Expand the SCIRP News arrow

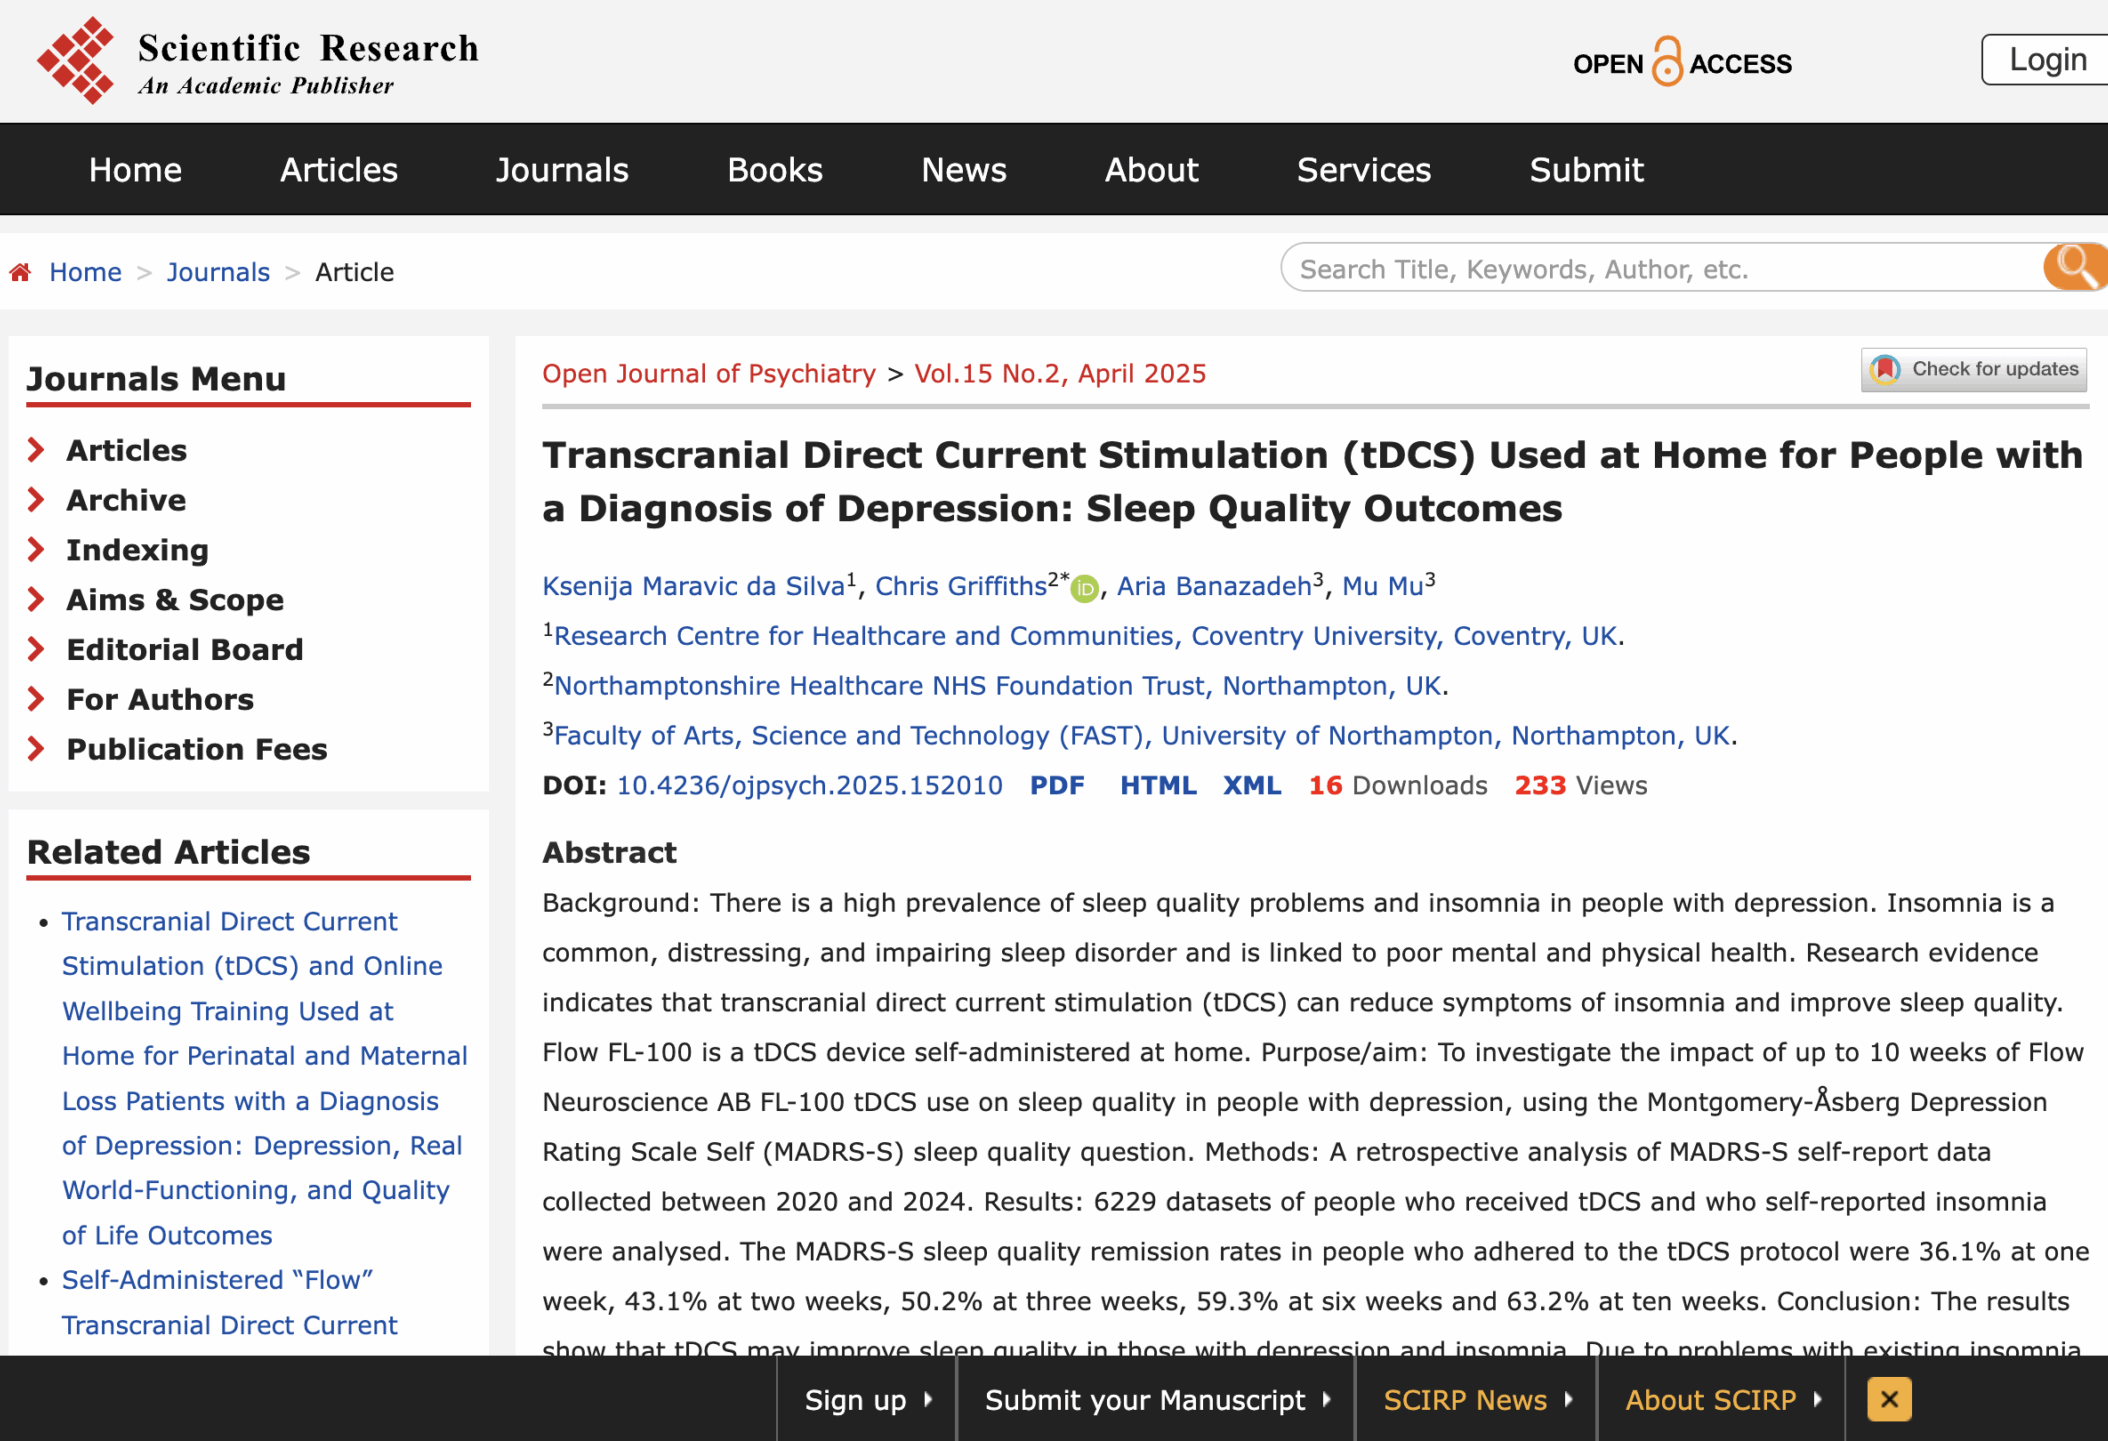tap(1569, 1400)
